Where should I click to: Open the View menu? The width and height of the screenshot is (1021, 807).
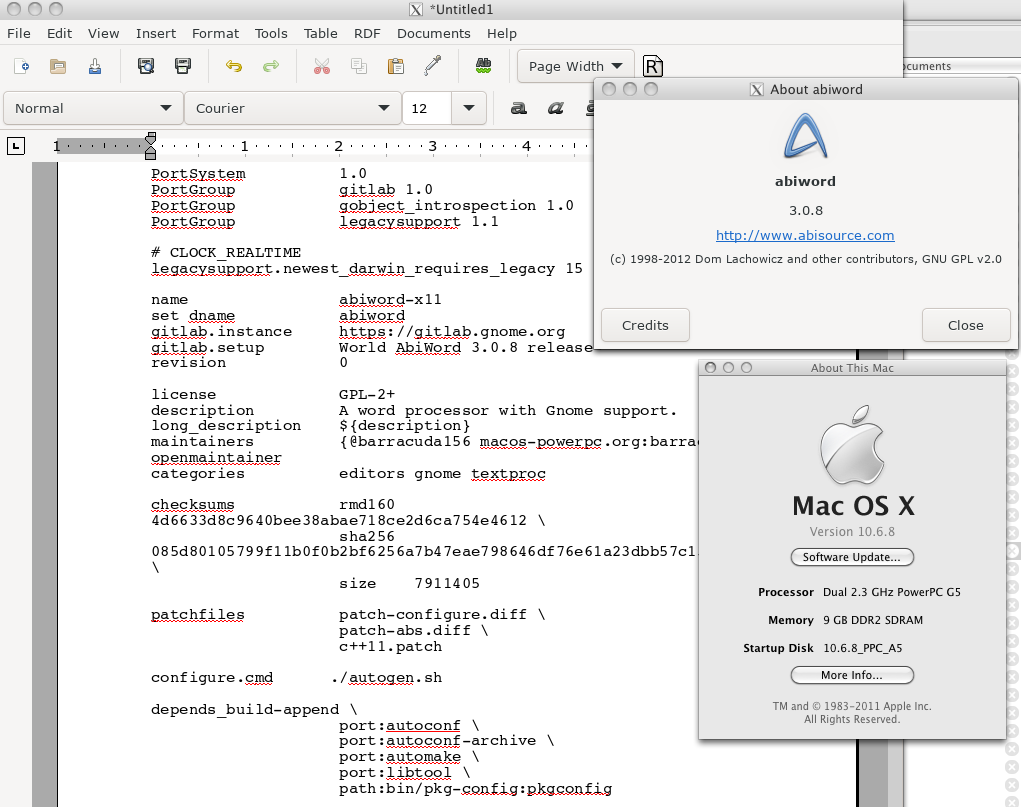pyautogui.click(x=104, y=33)
